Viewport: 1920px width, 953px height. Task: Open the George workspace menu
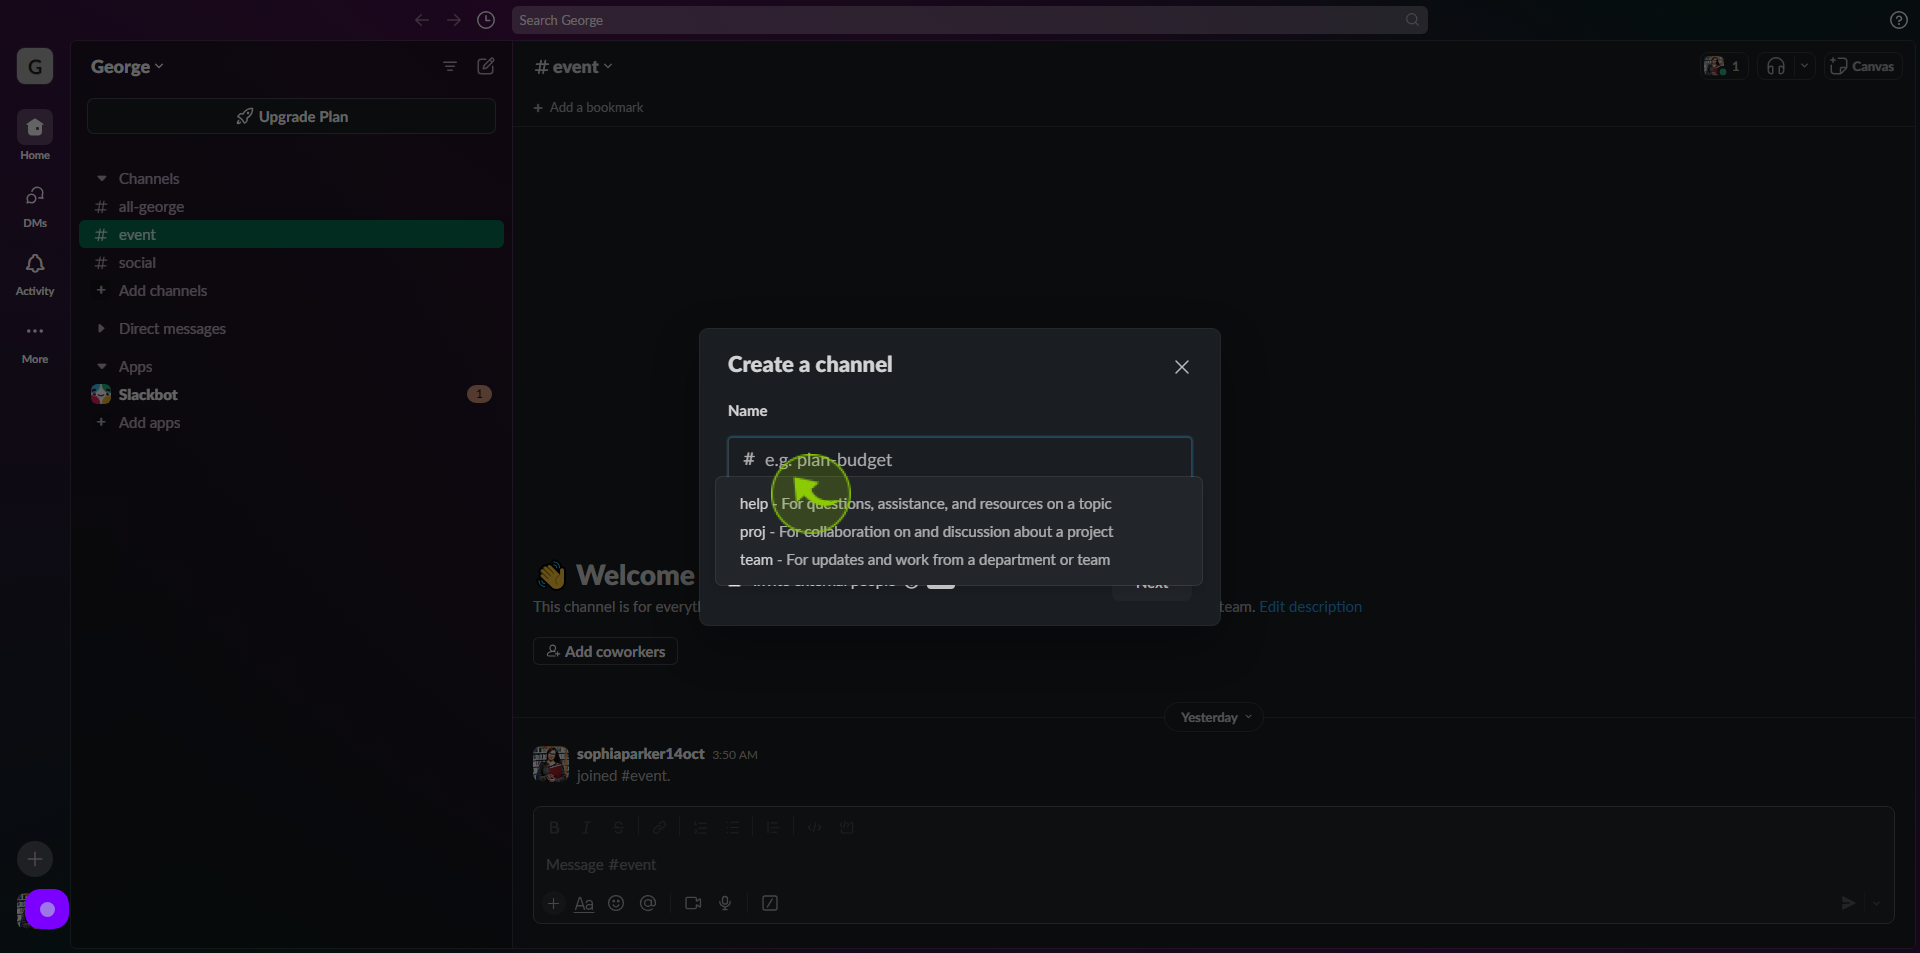pyautogui.click(x=127, y=67)
